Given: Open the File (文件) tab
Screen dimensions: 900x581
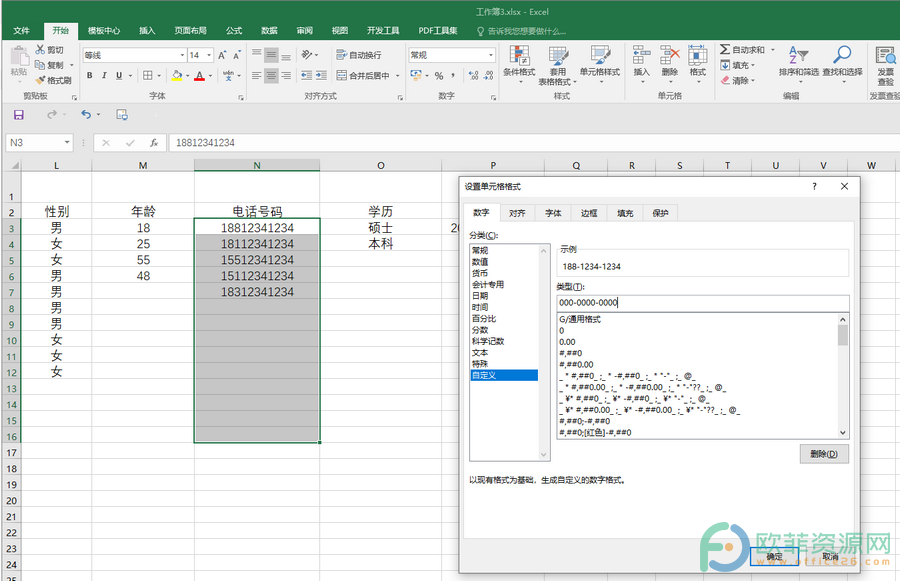Looking at the screenshot, I should coord(21,30).
